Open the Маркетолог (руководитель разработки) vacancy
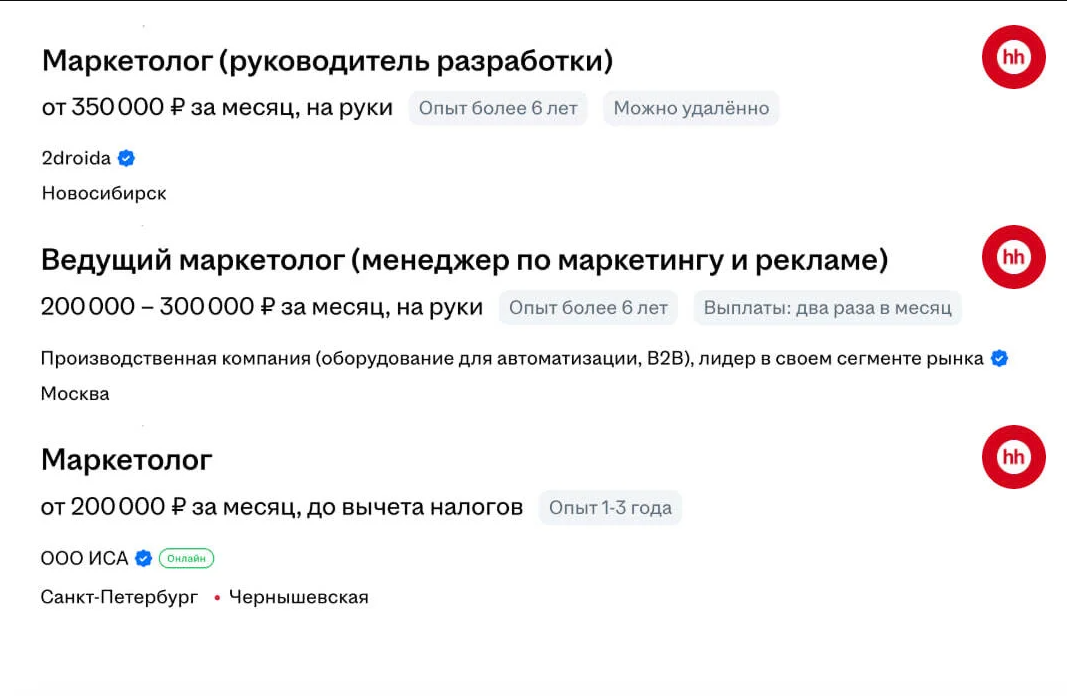 point(327,61)
